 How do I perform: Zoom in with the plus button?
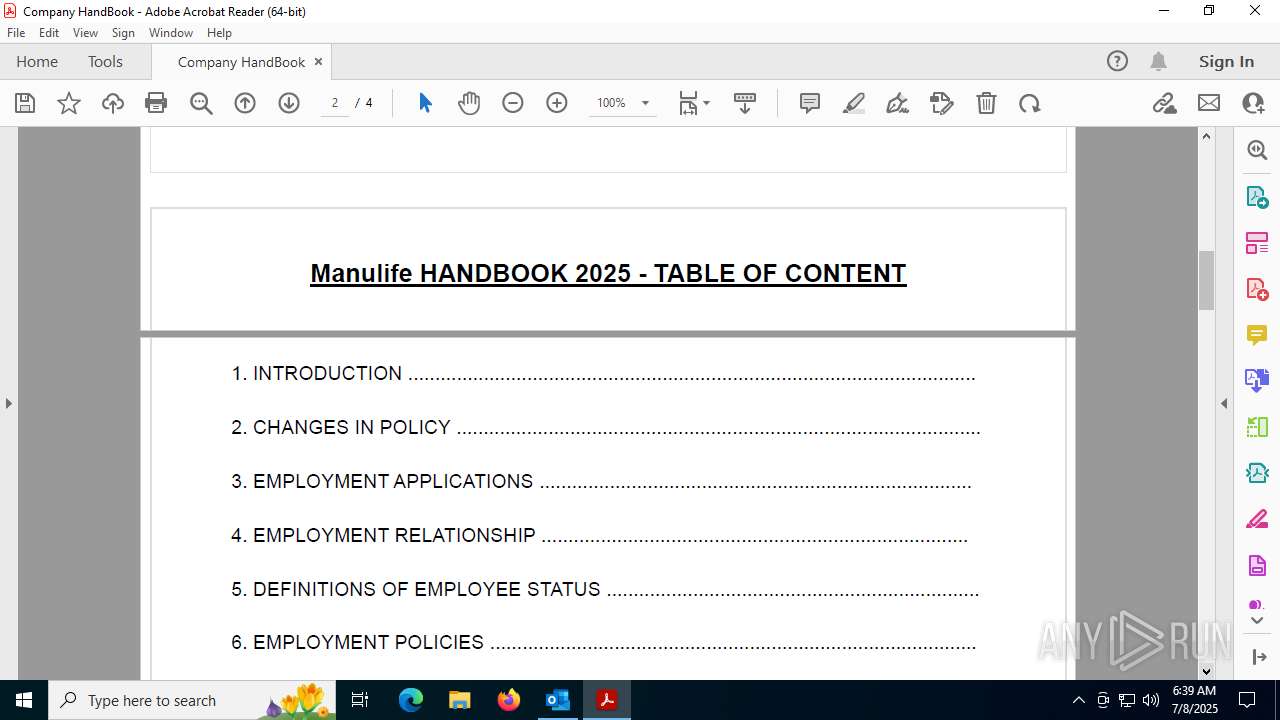557,103
